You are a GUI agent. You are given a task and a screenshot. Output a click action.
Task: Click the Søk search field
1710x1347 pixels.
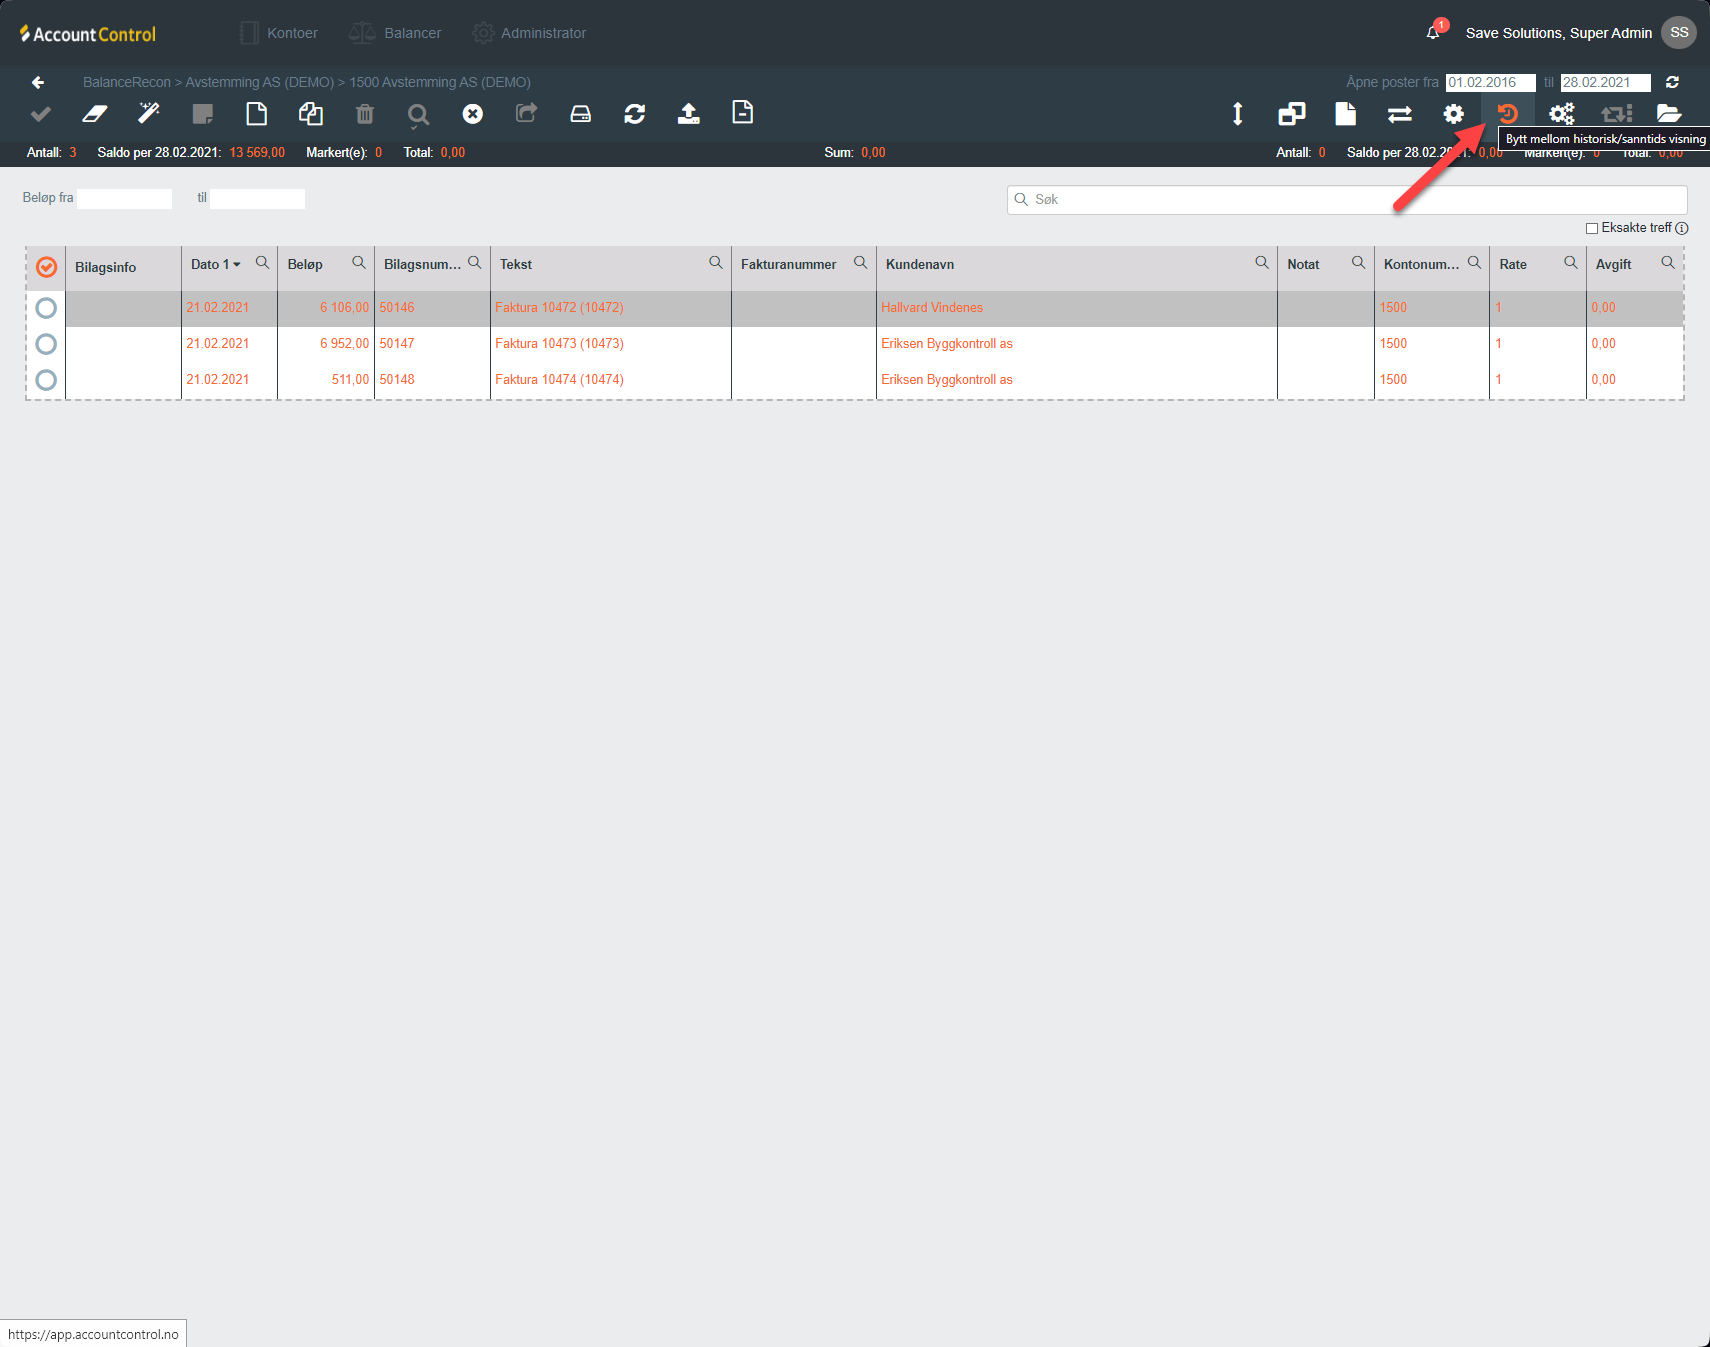pos(1350,200)
